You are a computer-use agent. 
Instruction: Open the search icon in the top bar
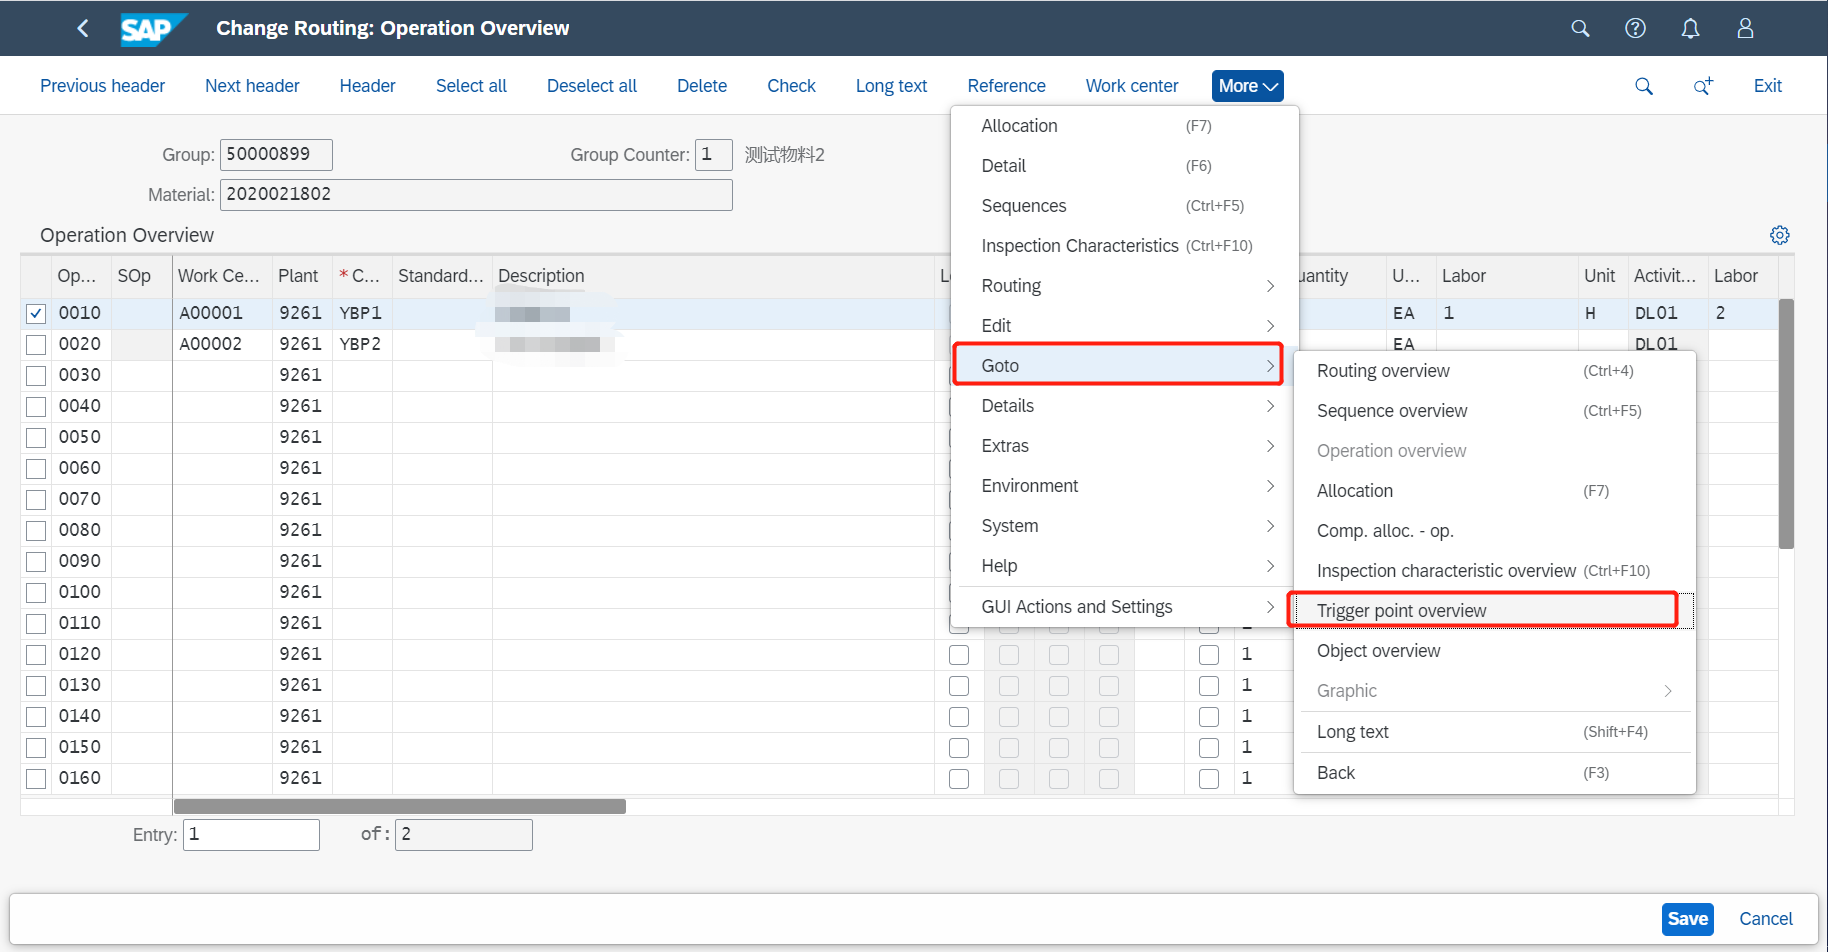coord(1580,28)
